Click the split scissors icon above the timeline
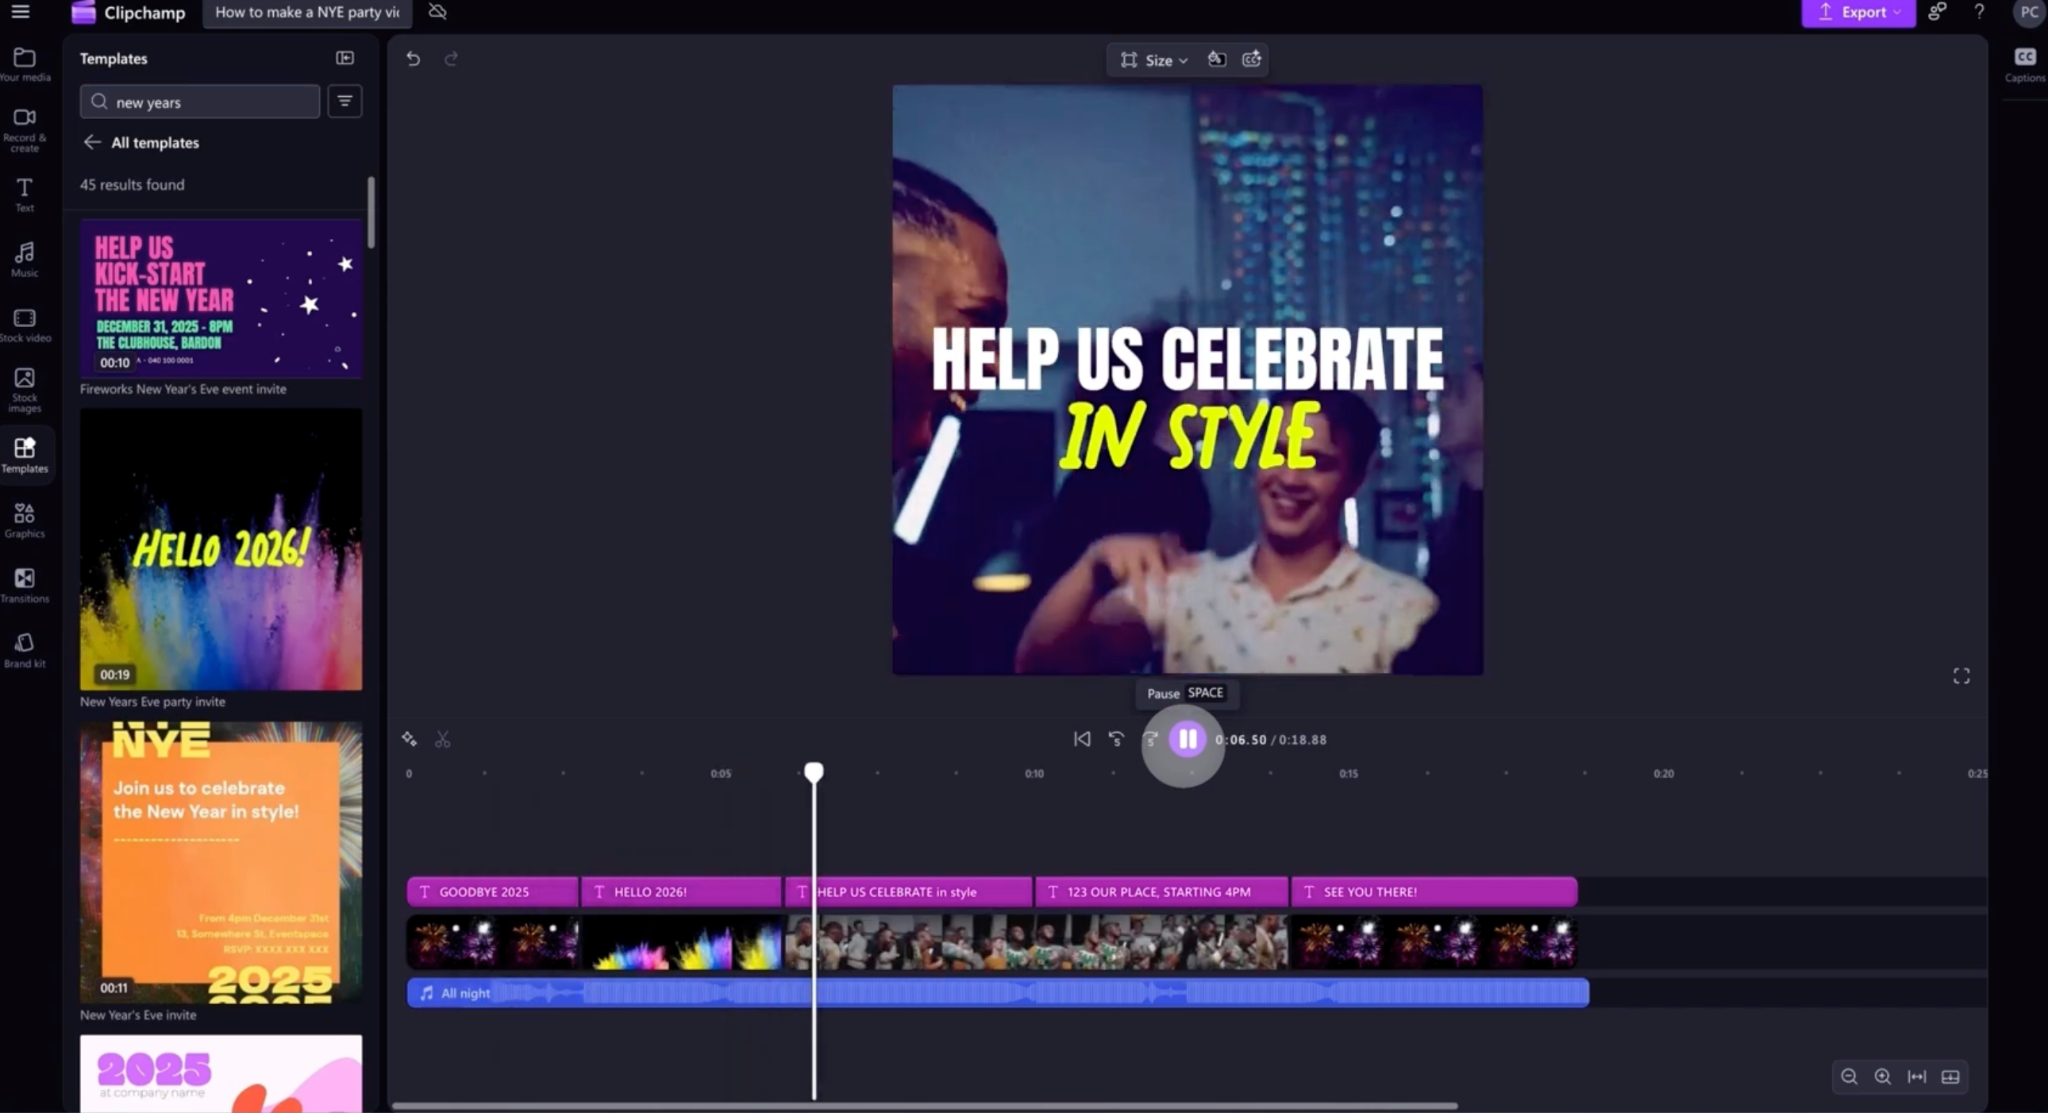 [443, 738]
